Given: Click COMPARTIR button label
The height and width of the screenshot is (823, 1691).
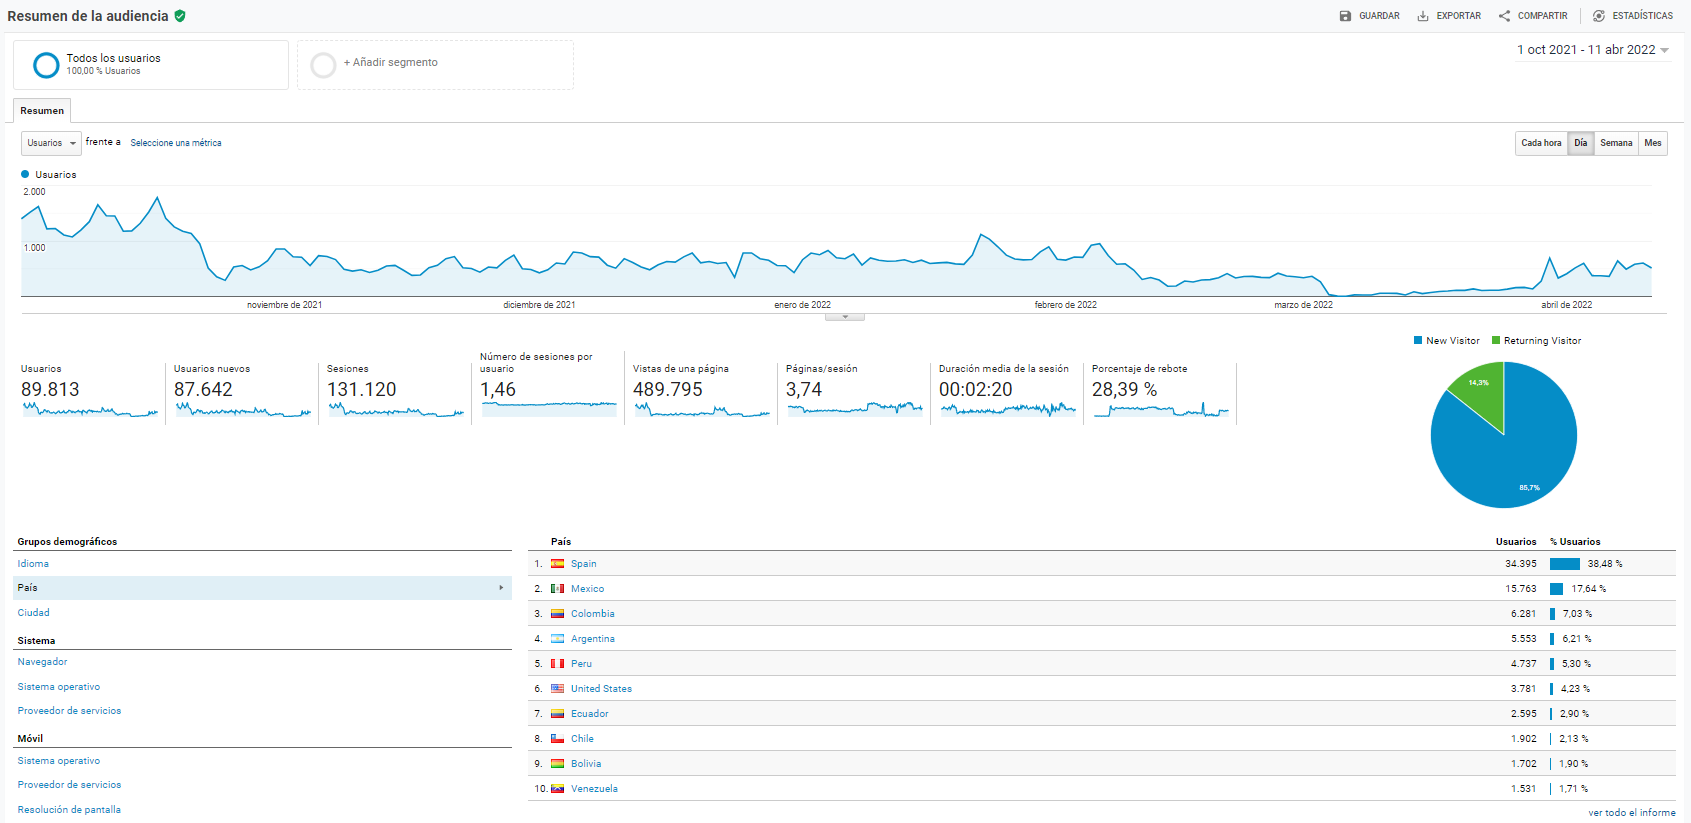Looking at the screenshot, I should click(1543, 16).
